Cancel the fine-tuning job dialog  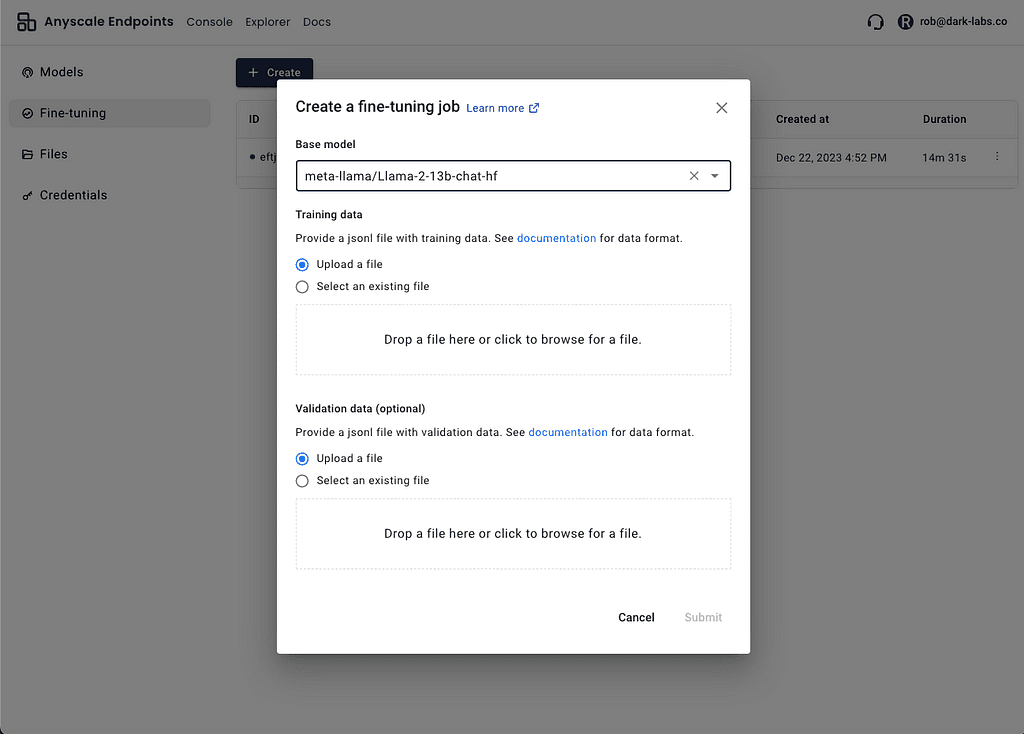[636, 618]
